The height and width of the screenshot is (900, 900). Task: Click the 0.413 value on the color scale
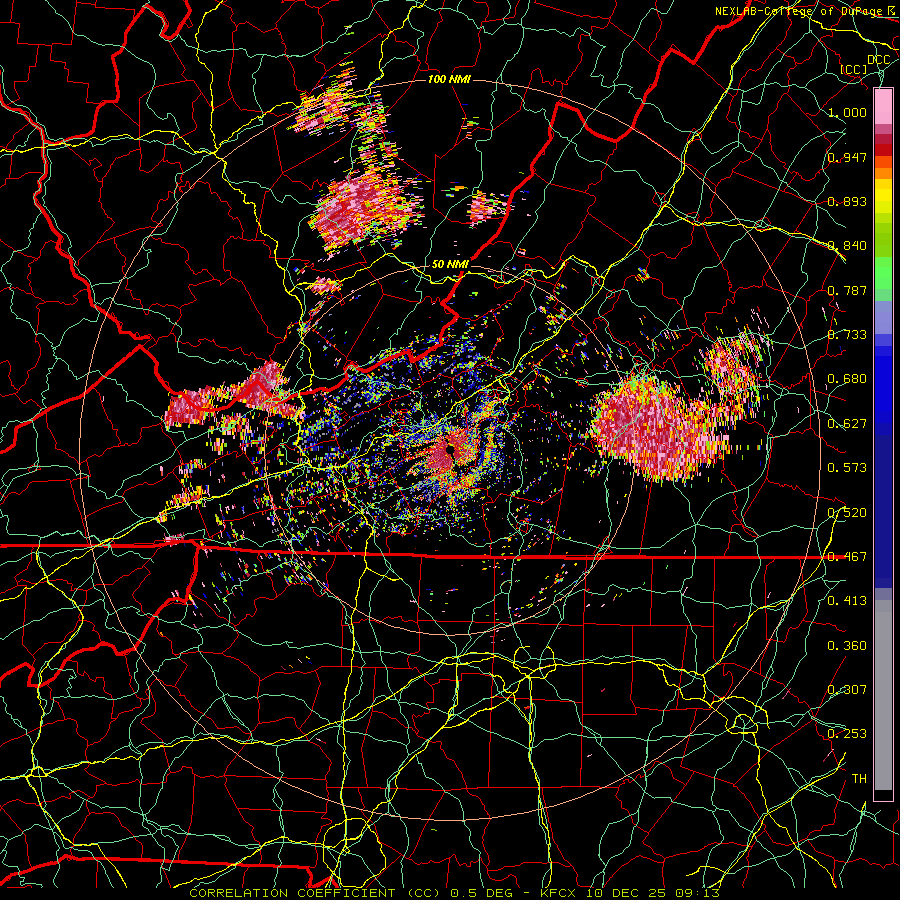[x=847, y=601]
